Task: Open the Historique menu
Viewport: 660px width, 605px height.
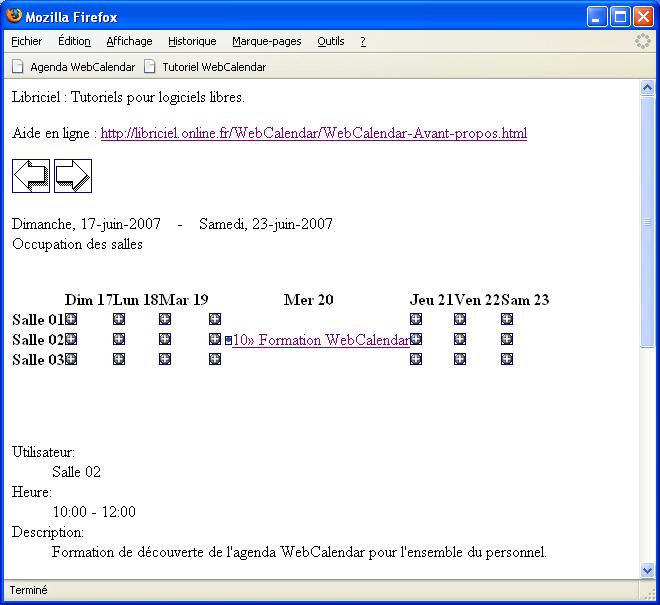Action: click(x=192, y=41)
